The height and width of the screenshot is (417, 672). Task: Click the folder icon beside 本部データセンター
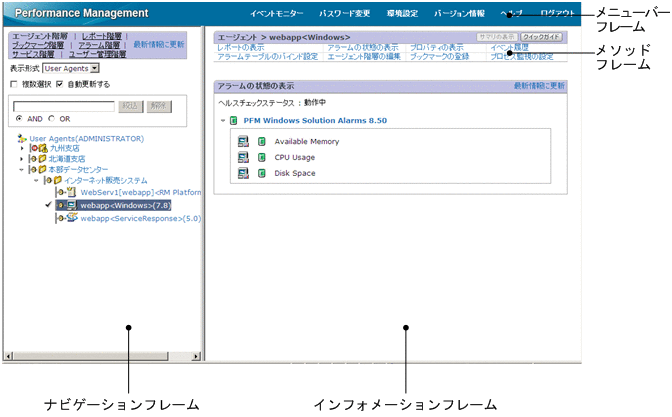tap(42, 169)
